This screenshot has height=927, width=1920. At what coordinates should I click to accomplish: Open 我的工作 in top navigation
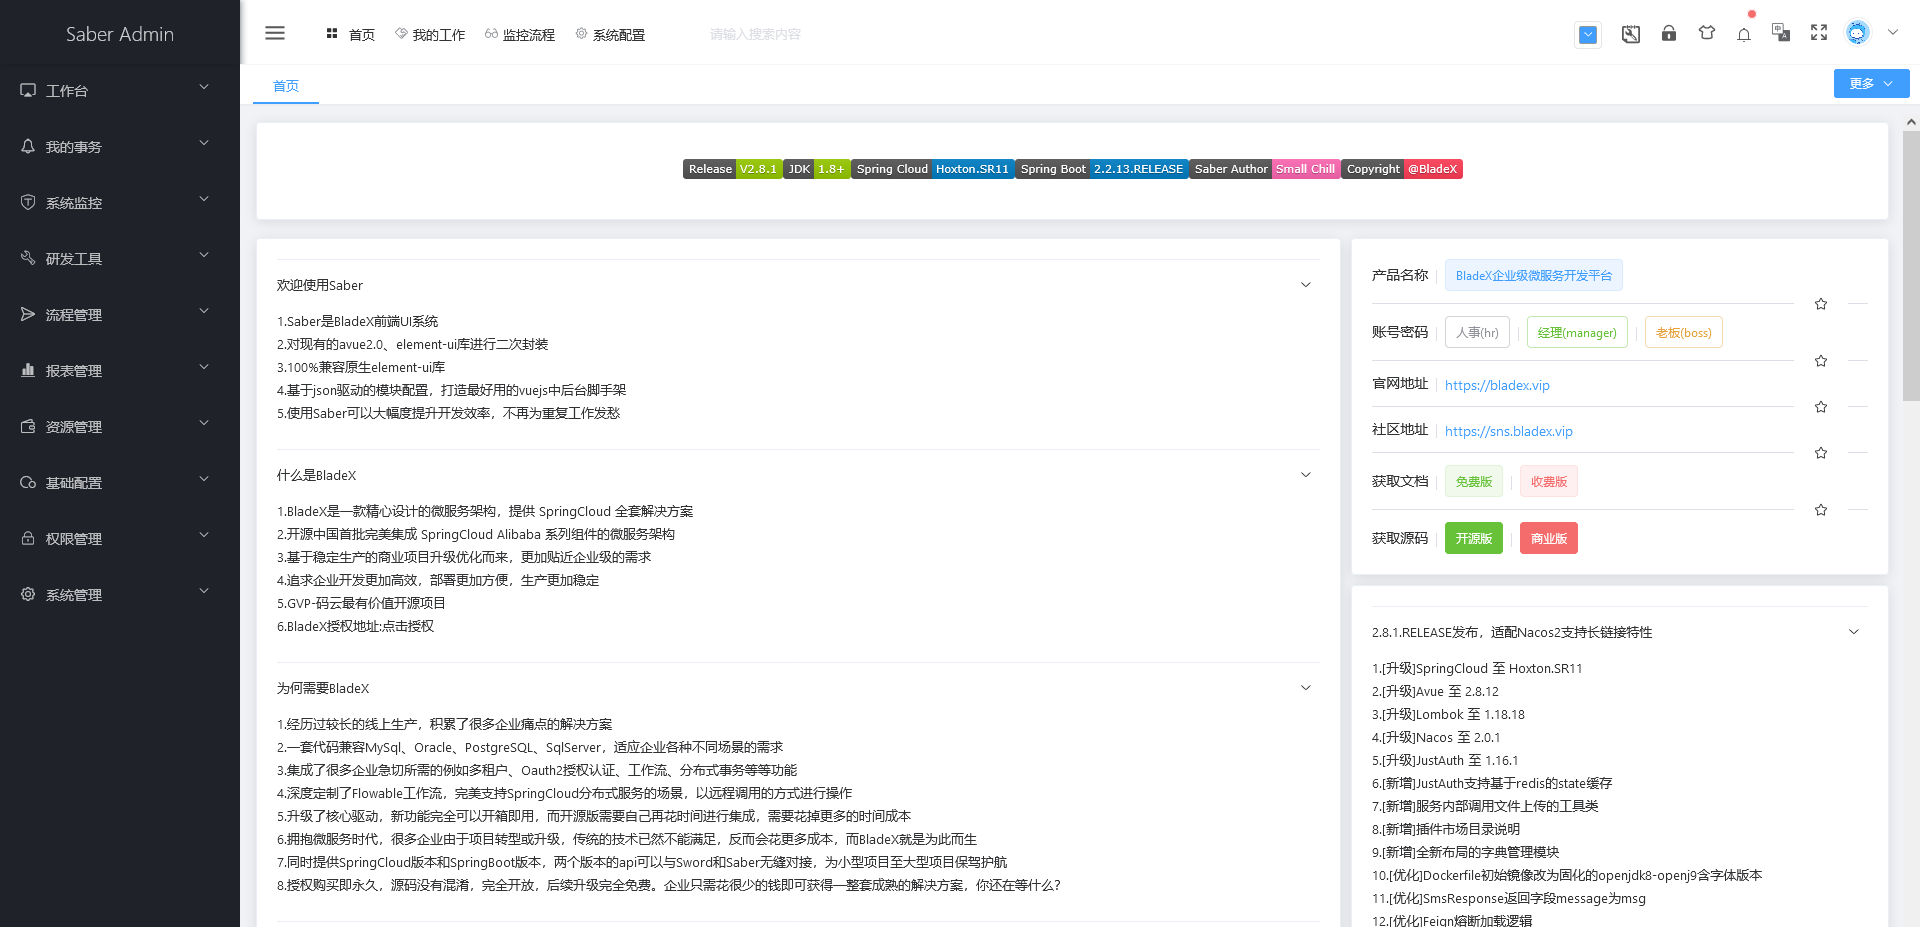[430, 34]
